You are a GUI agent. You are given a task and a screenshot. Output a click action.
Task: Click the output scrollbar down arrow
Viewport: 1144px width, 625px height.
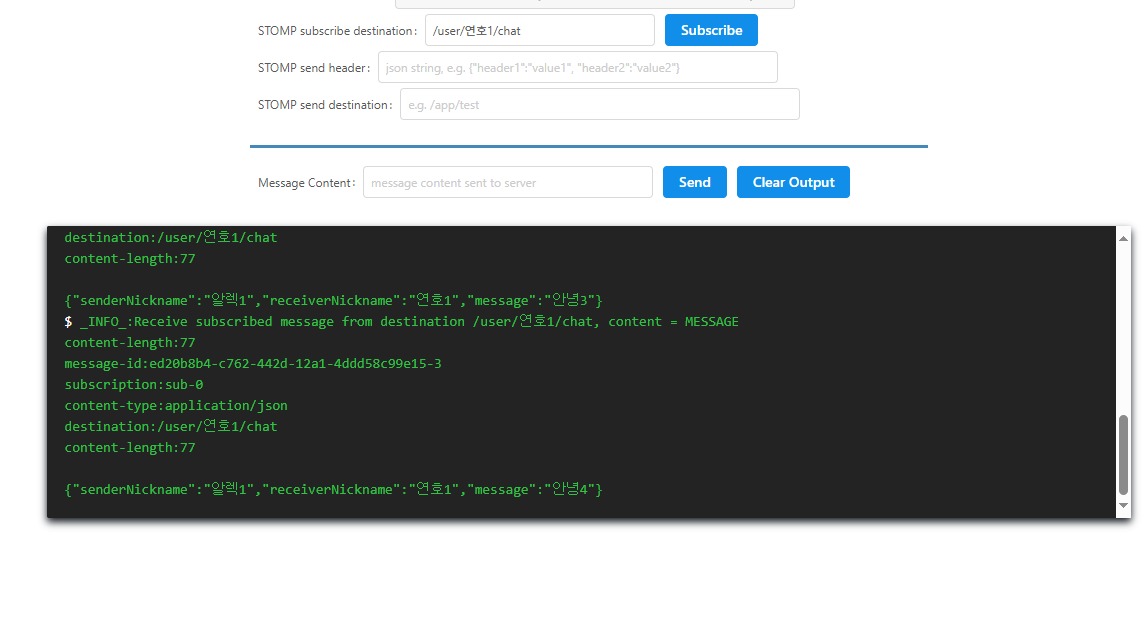(1124, 505)
